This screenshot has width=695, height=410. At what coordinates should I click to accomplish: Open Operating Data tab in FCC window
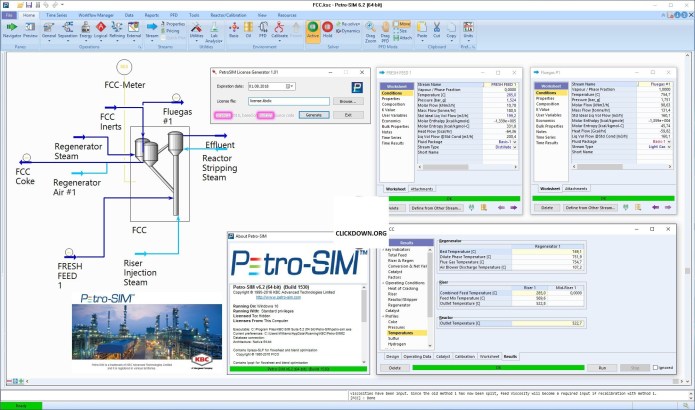(417, 356)
